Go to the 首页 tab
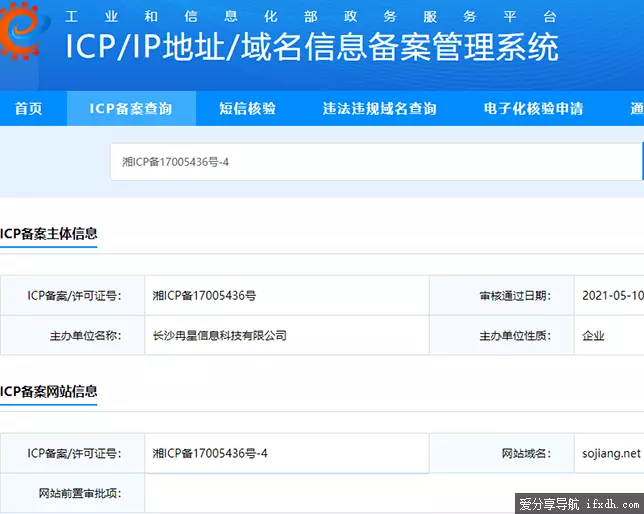The image size is (644, 514). pyautogui.click(x=29, y=109)
